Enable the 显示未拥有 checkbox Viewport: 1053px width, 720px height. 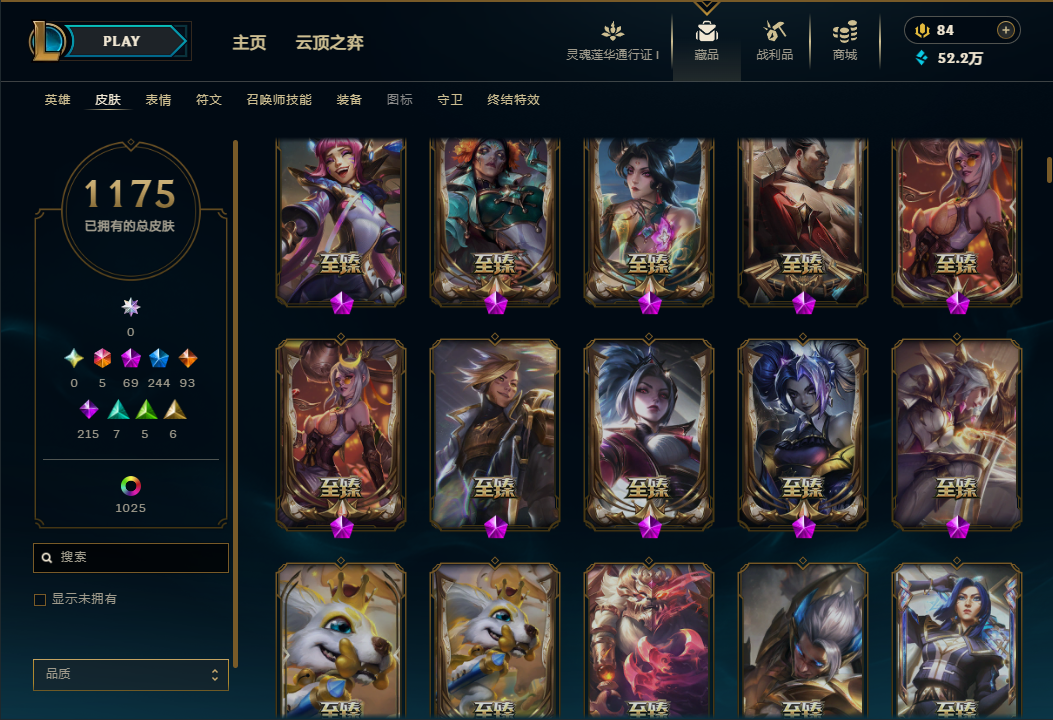click(x=40, y=599)
